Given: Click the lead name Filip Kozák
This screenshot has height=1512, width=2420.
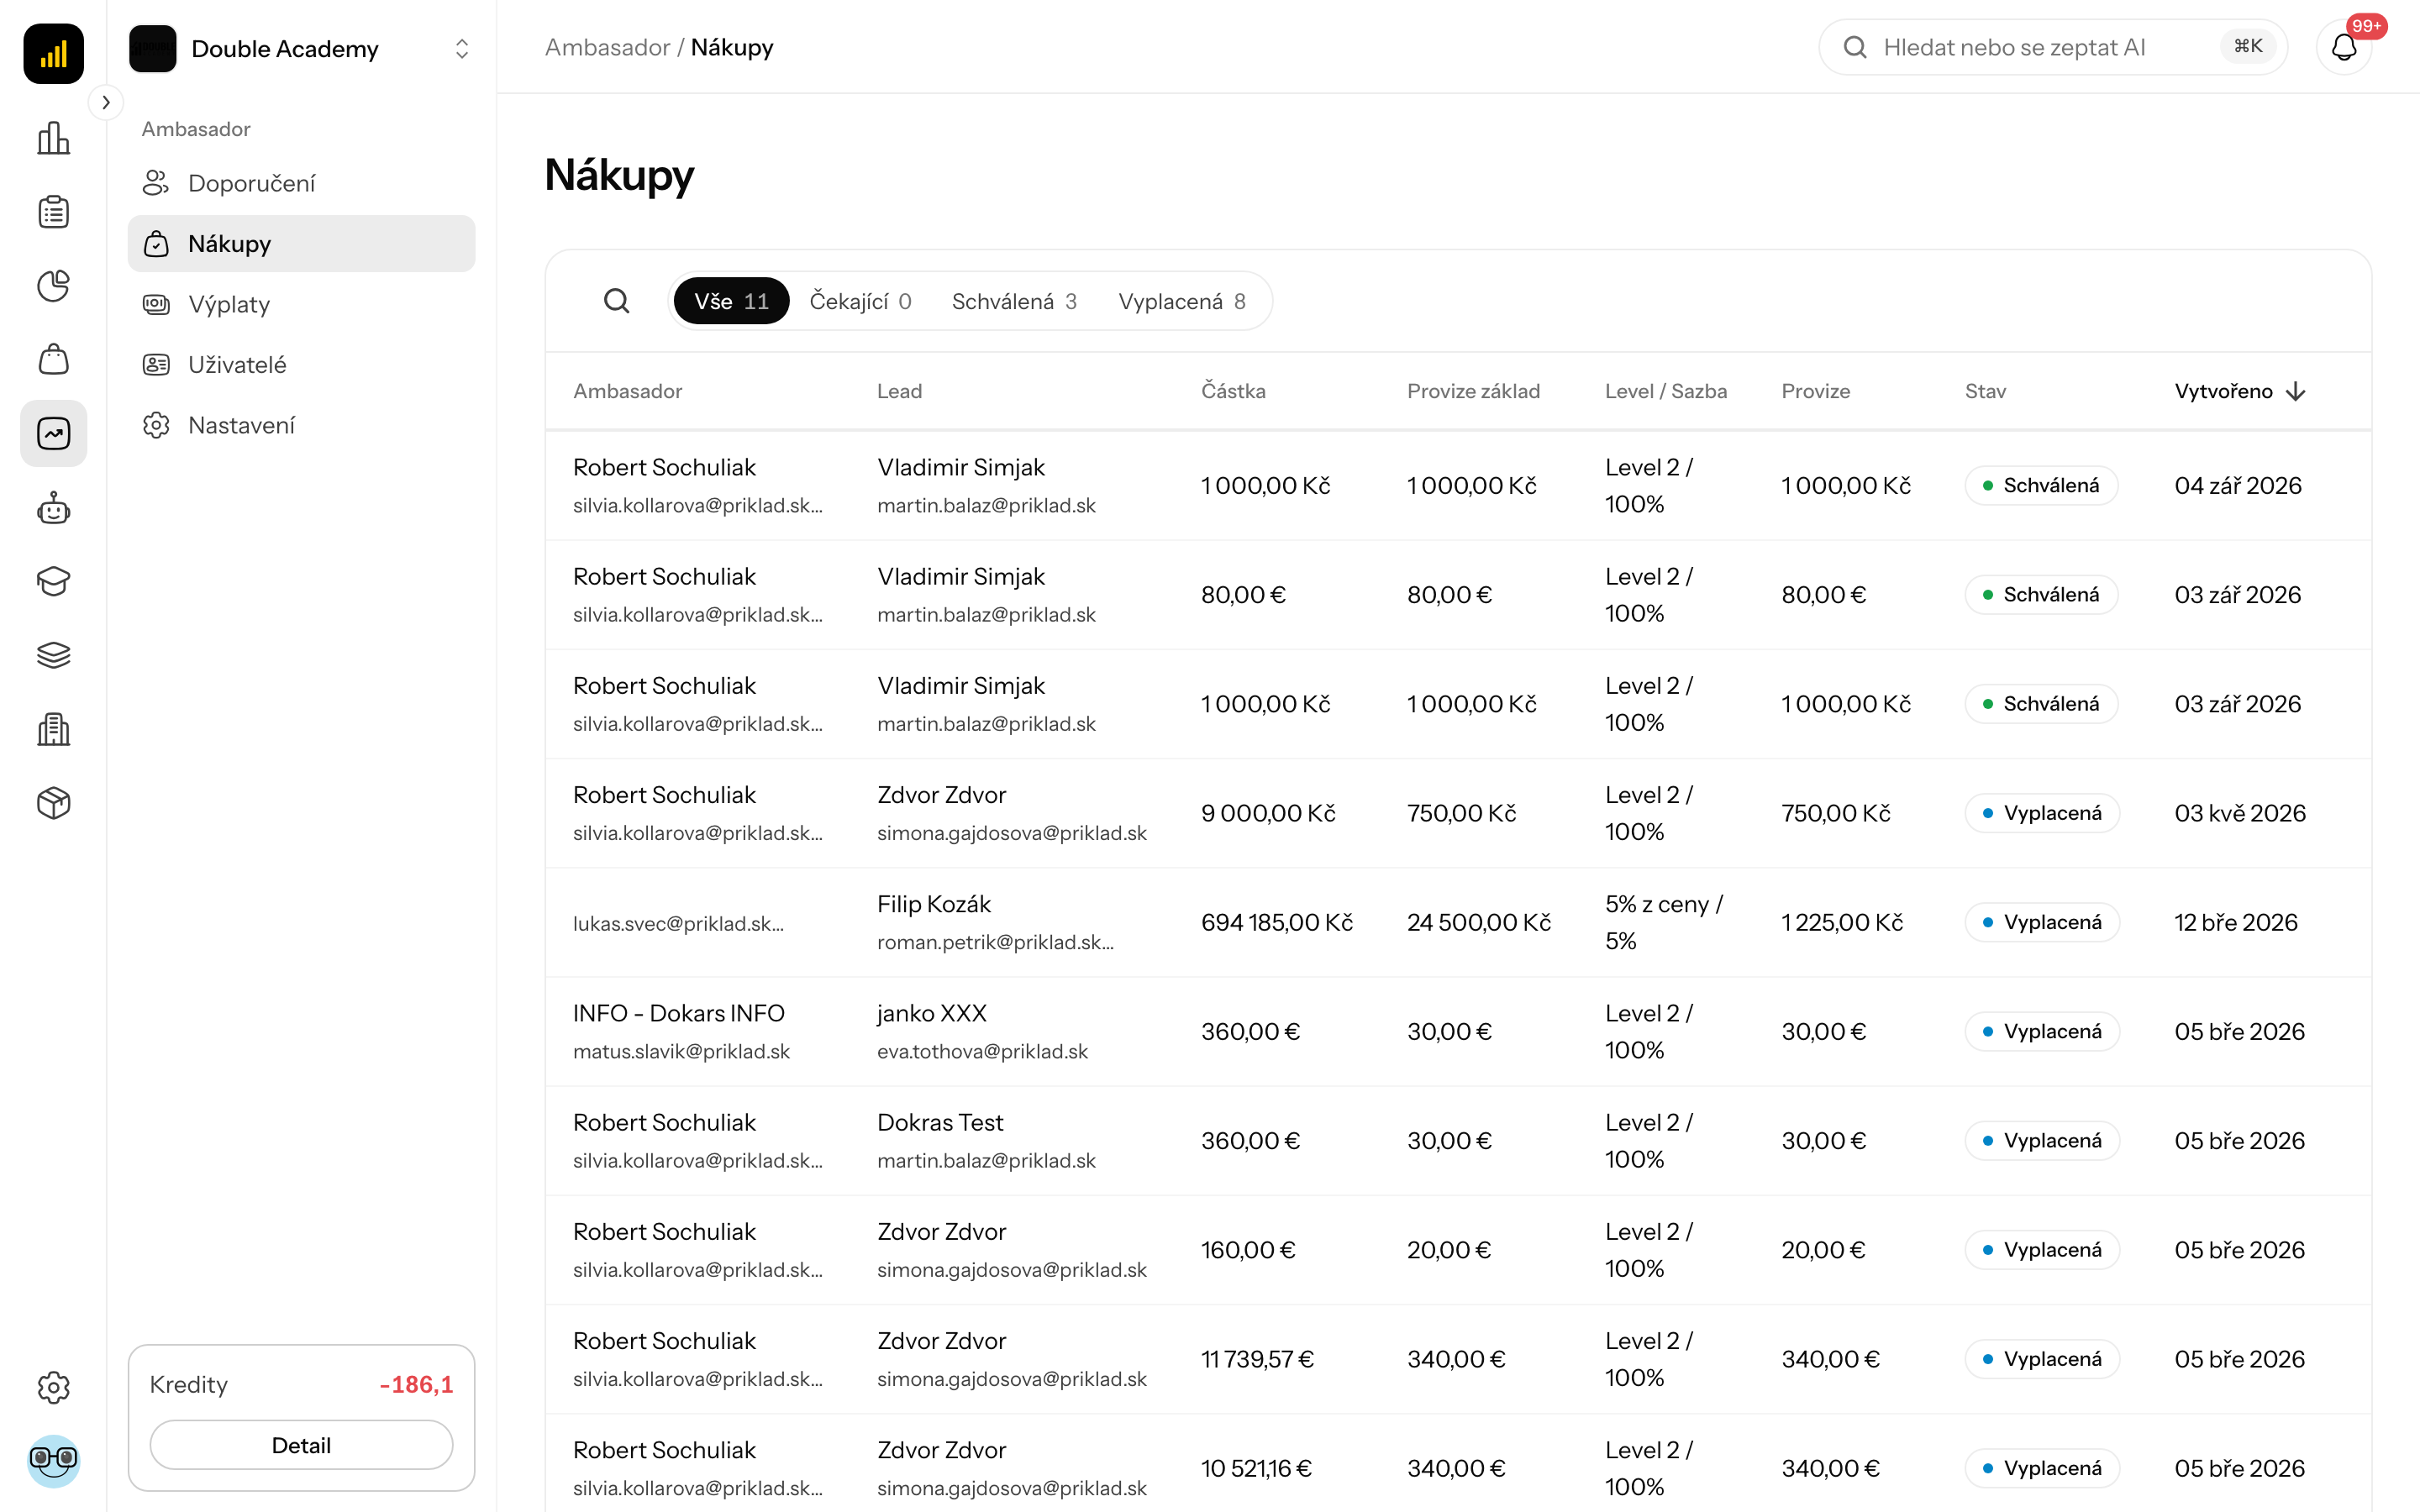Looking at the screenshot, I should [x=933, y=904].
